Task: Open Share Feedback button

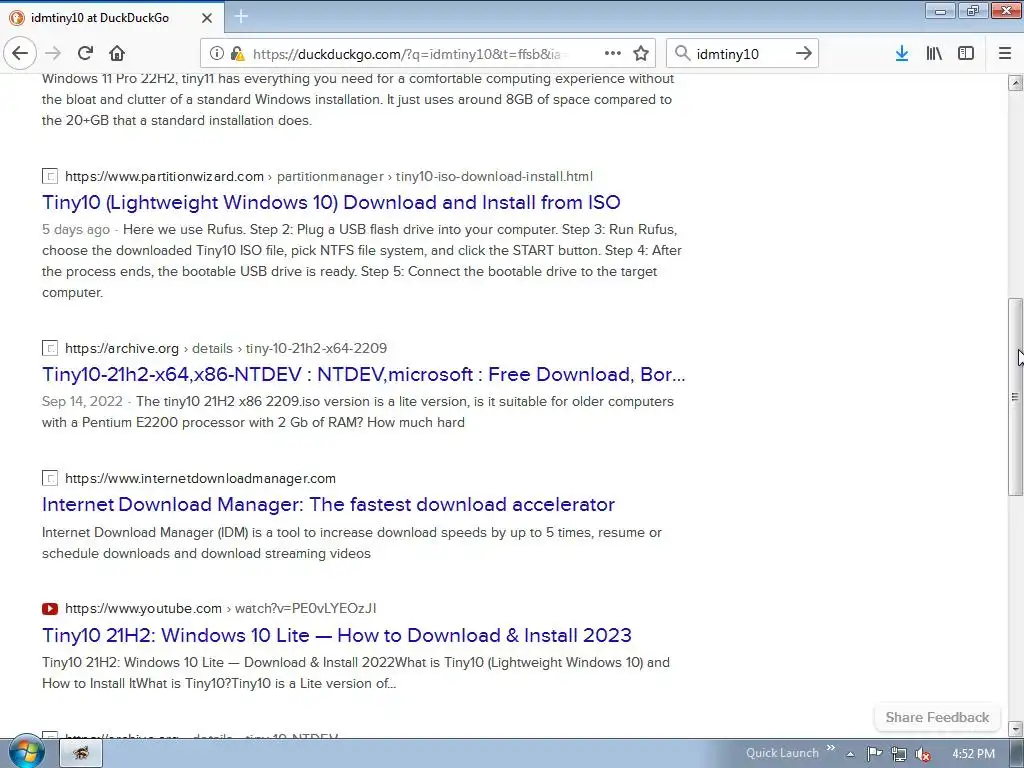Action: pyautogui.click(x=937, y=717)
